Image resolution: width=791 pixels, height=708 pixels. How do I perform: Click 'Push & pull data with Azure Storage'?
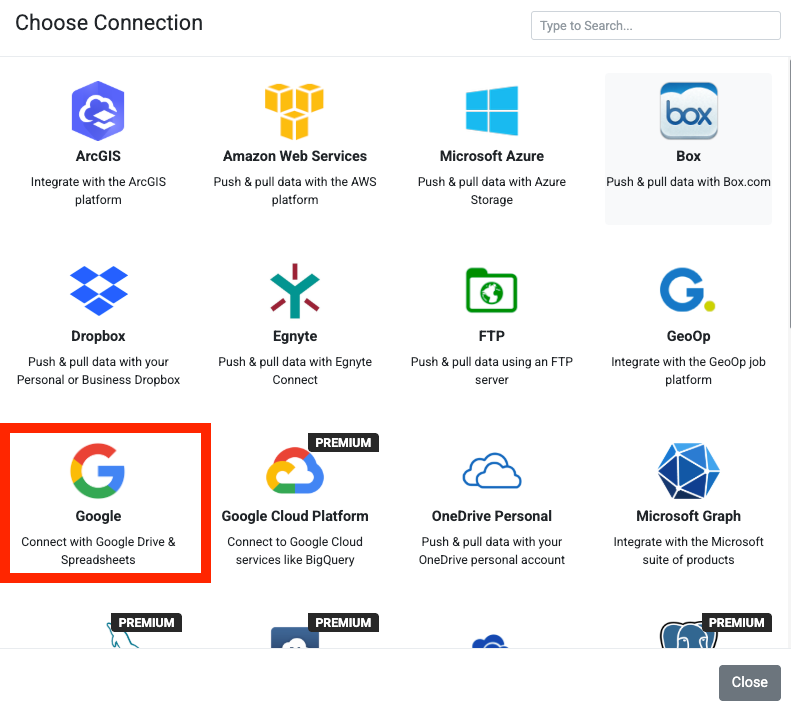(492, 191)
